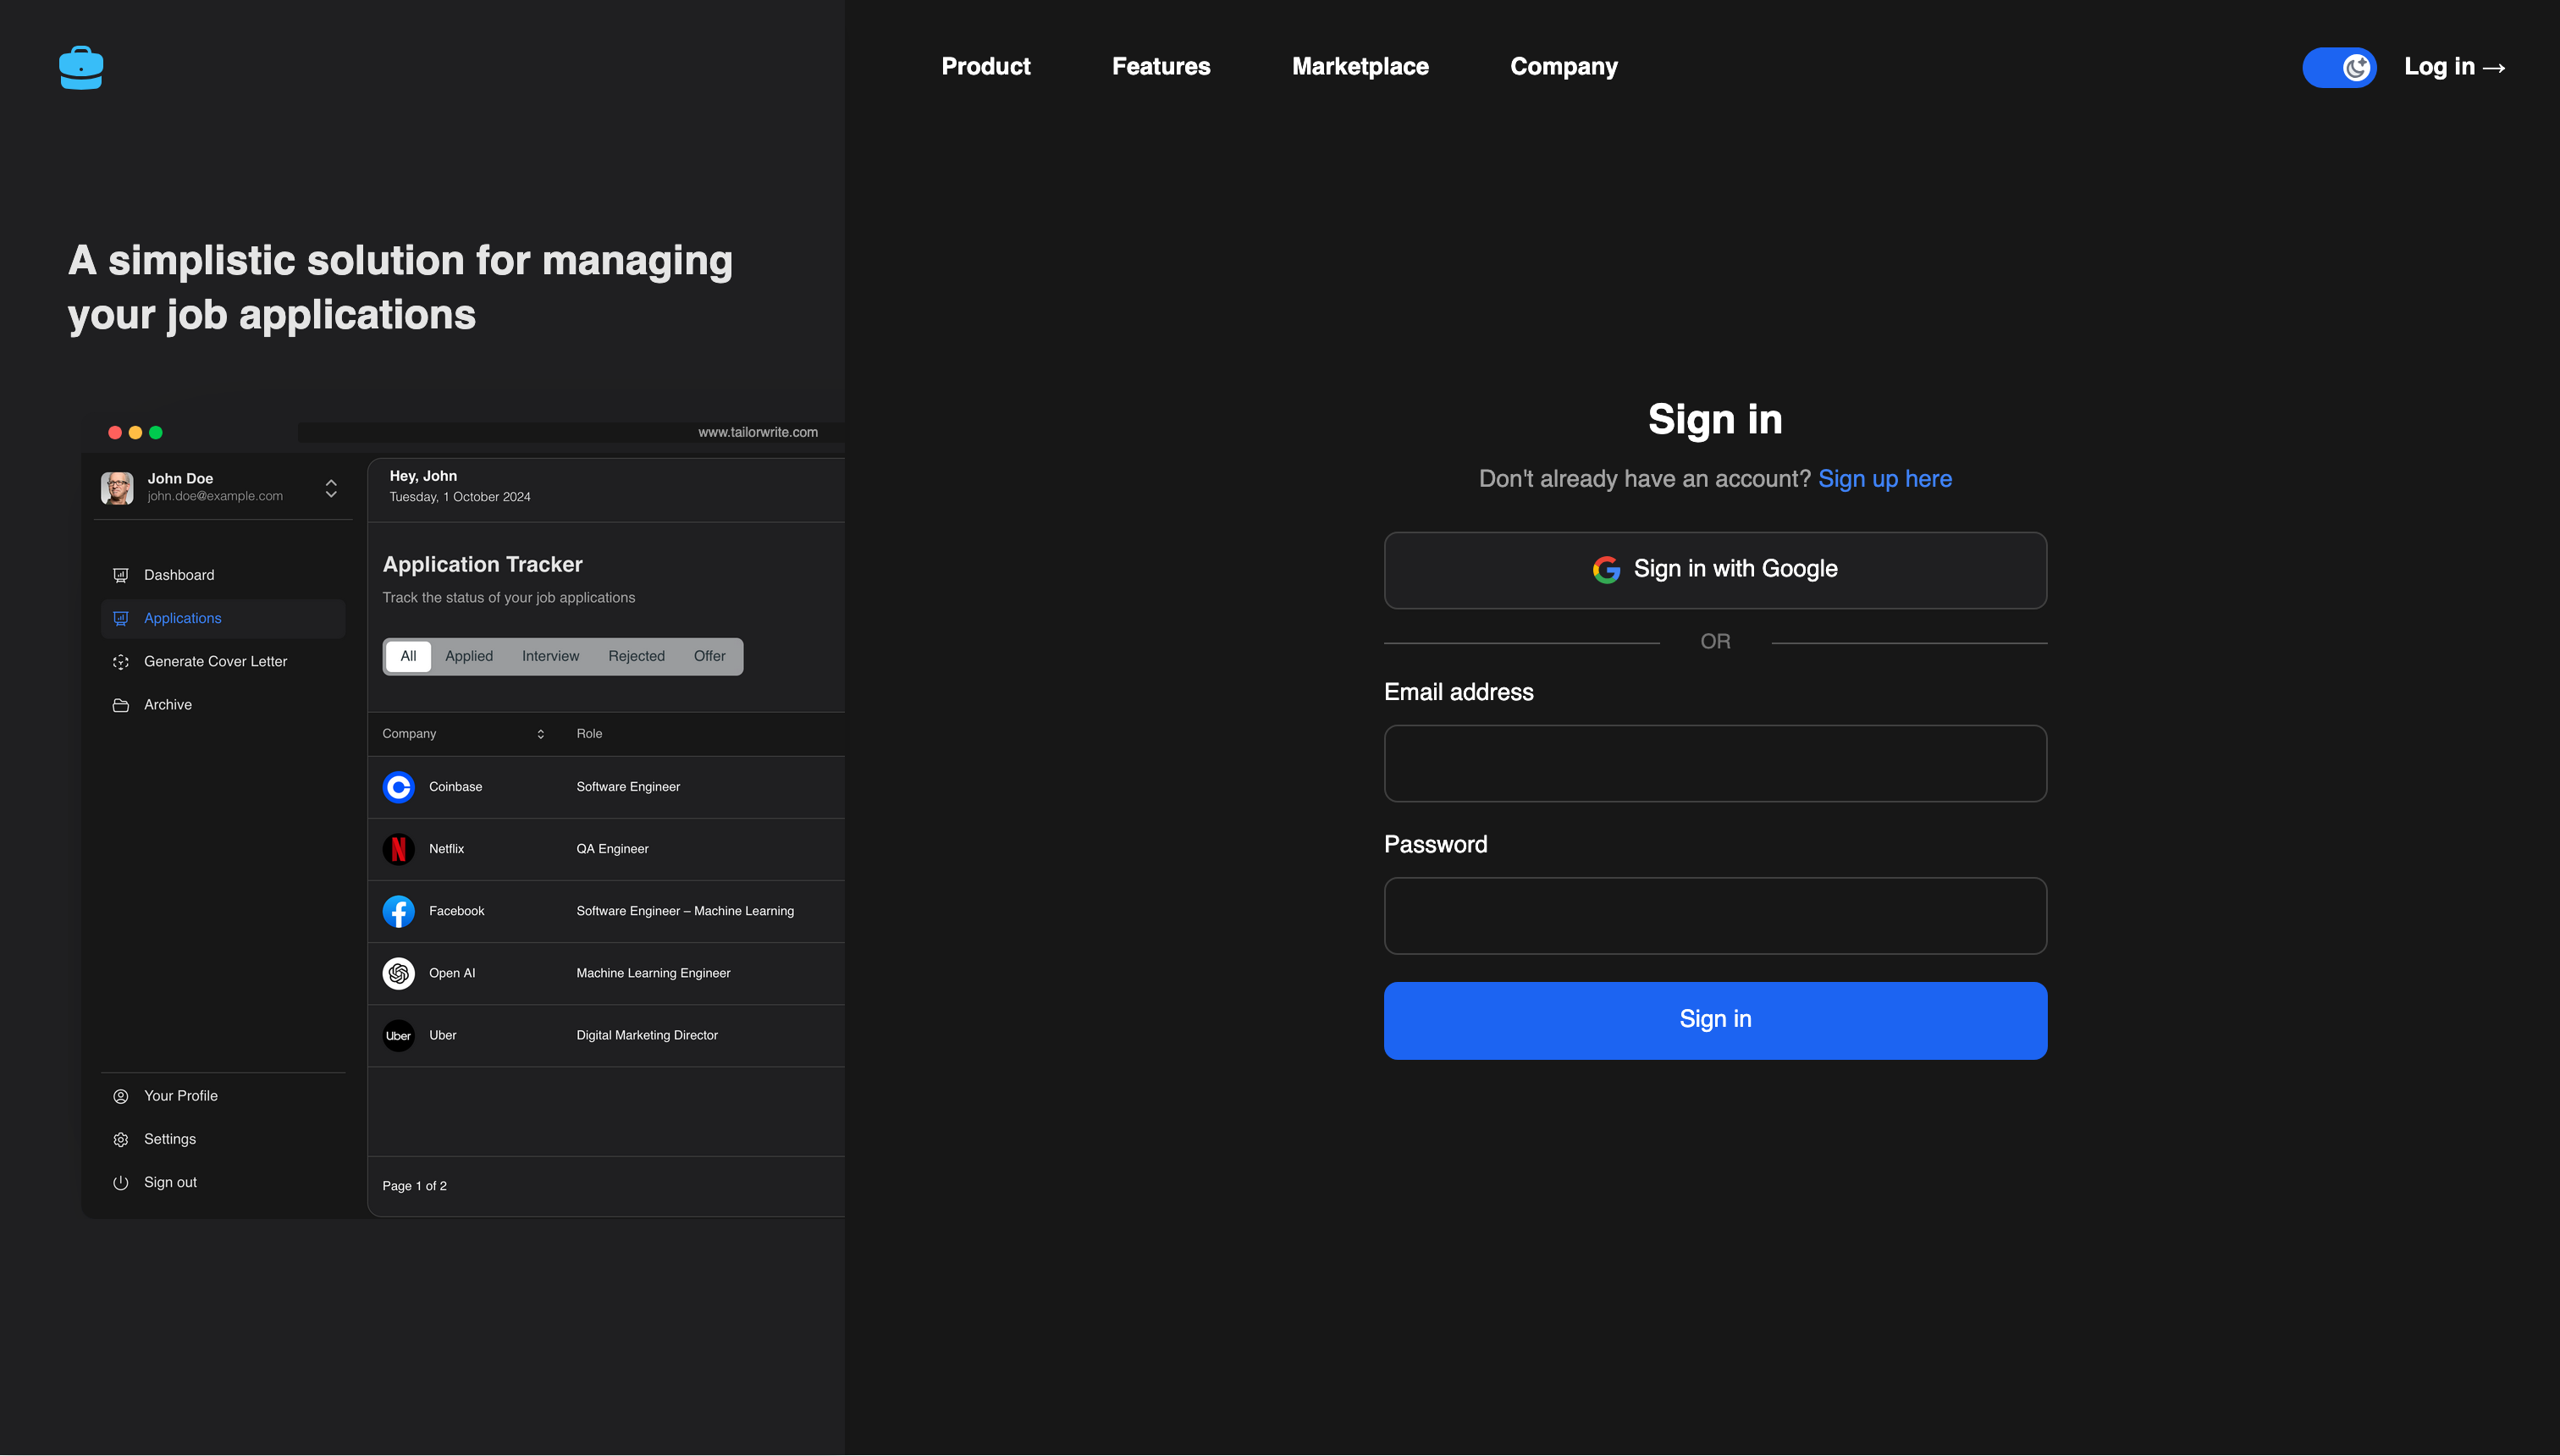This screenshot has width=2560, height=1456.
Task: Toggle the dark mode switch
Action: click(2339, 67)
